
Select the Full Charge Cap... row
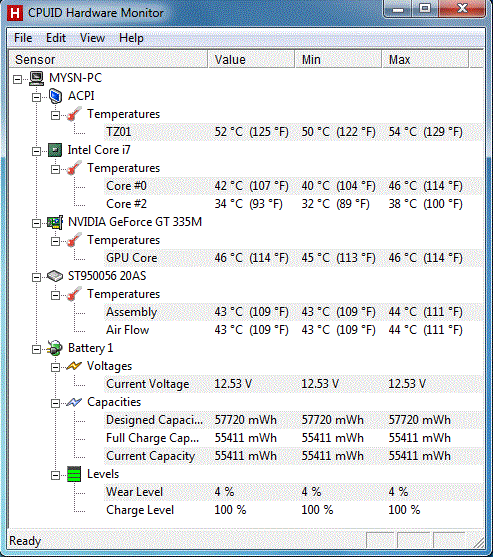click(x=293, y=438)
